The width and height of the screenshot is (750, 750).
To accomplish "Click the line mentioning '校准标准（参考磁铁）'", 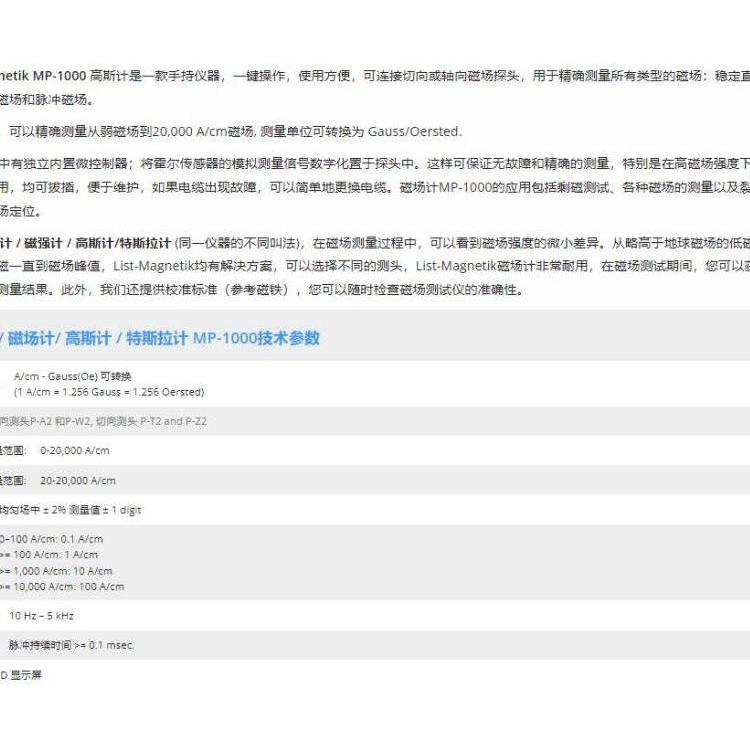I will 262,289.
